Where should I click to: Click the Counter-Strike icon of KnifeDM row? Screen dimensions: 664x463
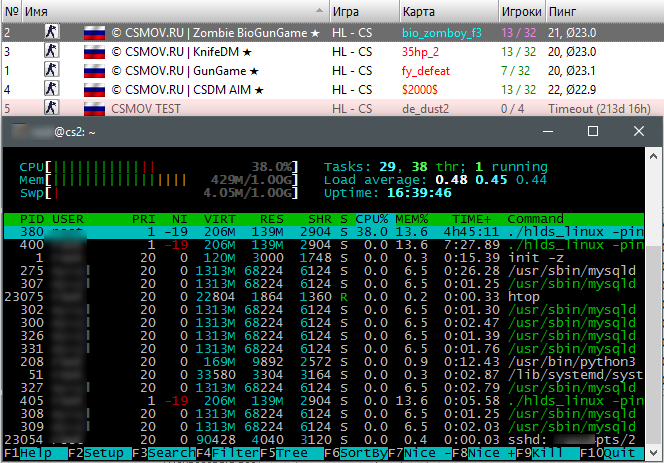[51, 51]
